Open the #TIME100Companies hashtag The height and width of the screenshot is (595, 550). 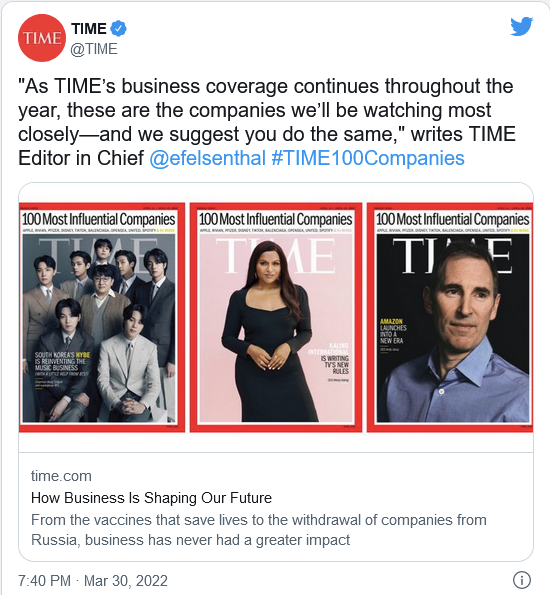click(x=368, y=158)
